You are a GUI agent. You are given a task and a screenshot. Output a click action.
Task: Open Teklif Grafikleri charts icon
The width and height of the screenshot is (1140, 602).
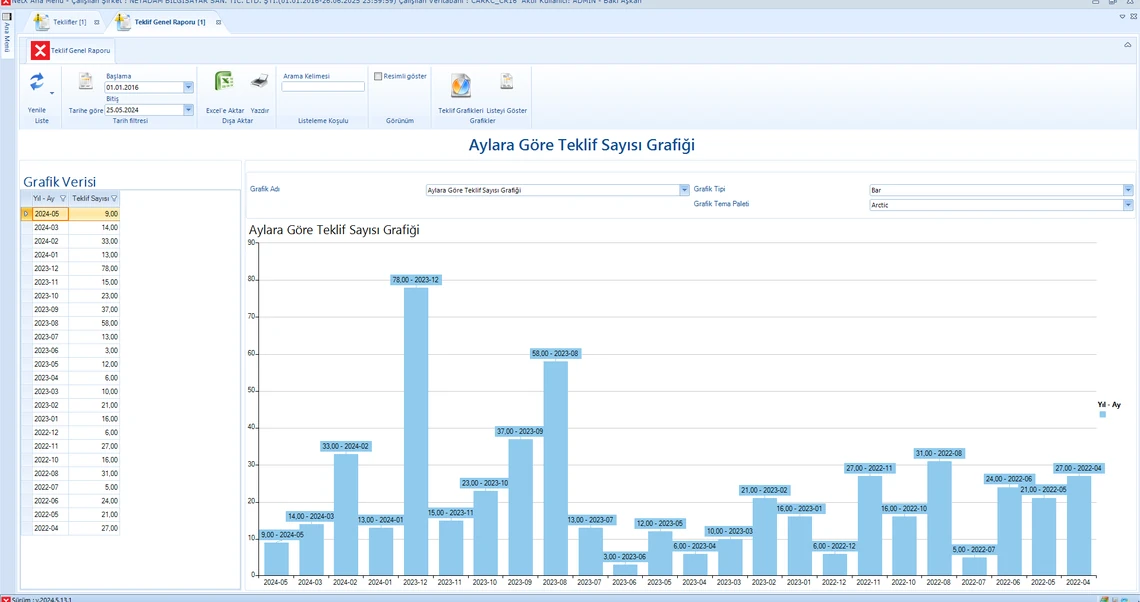[x=460, y=85]
